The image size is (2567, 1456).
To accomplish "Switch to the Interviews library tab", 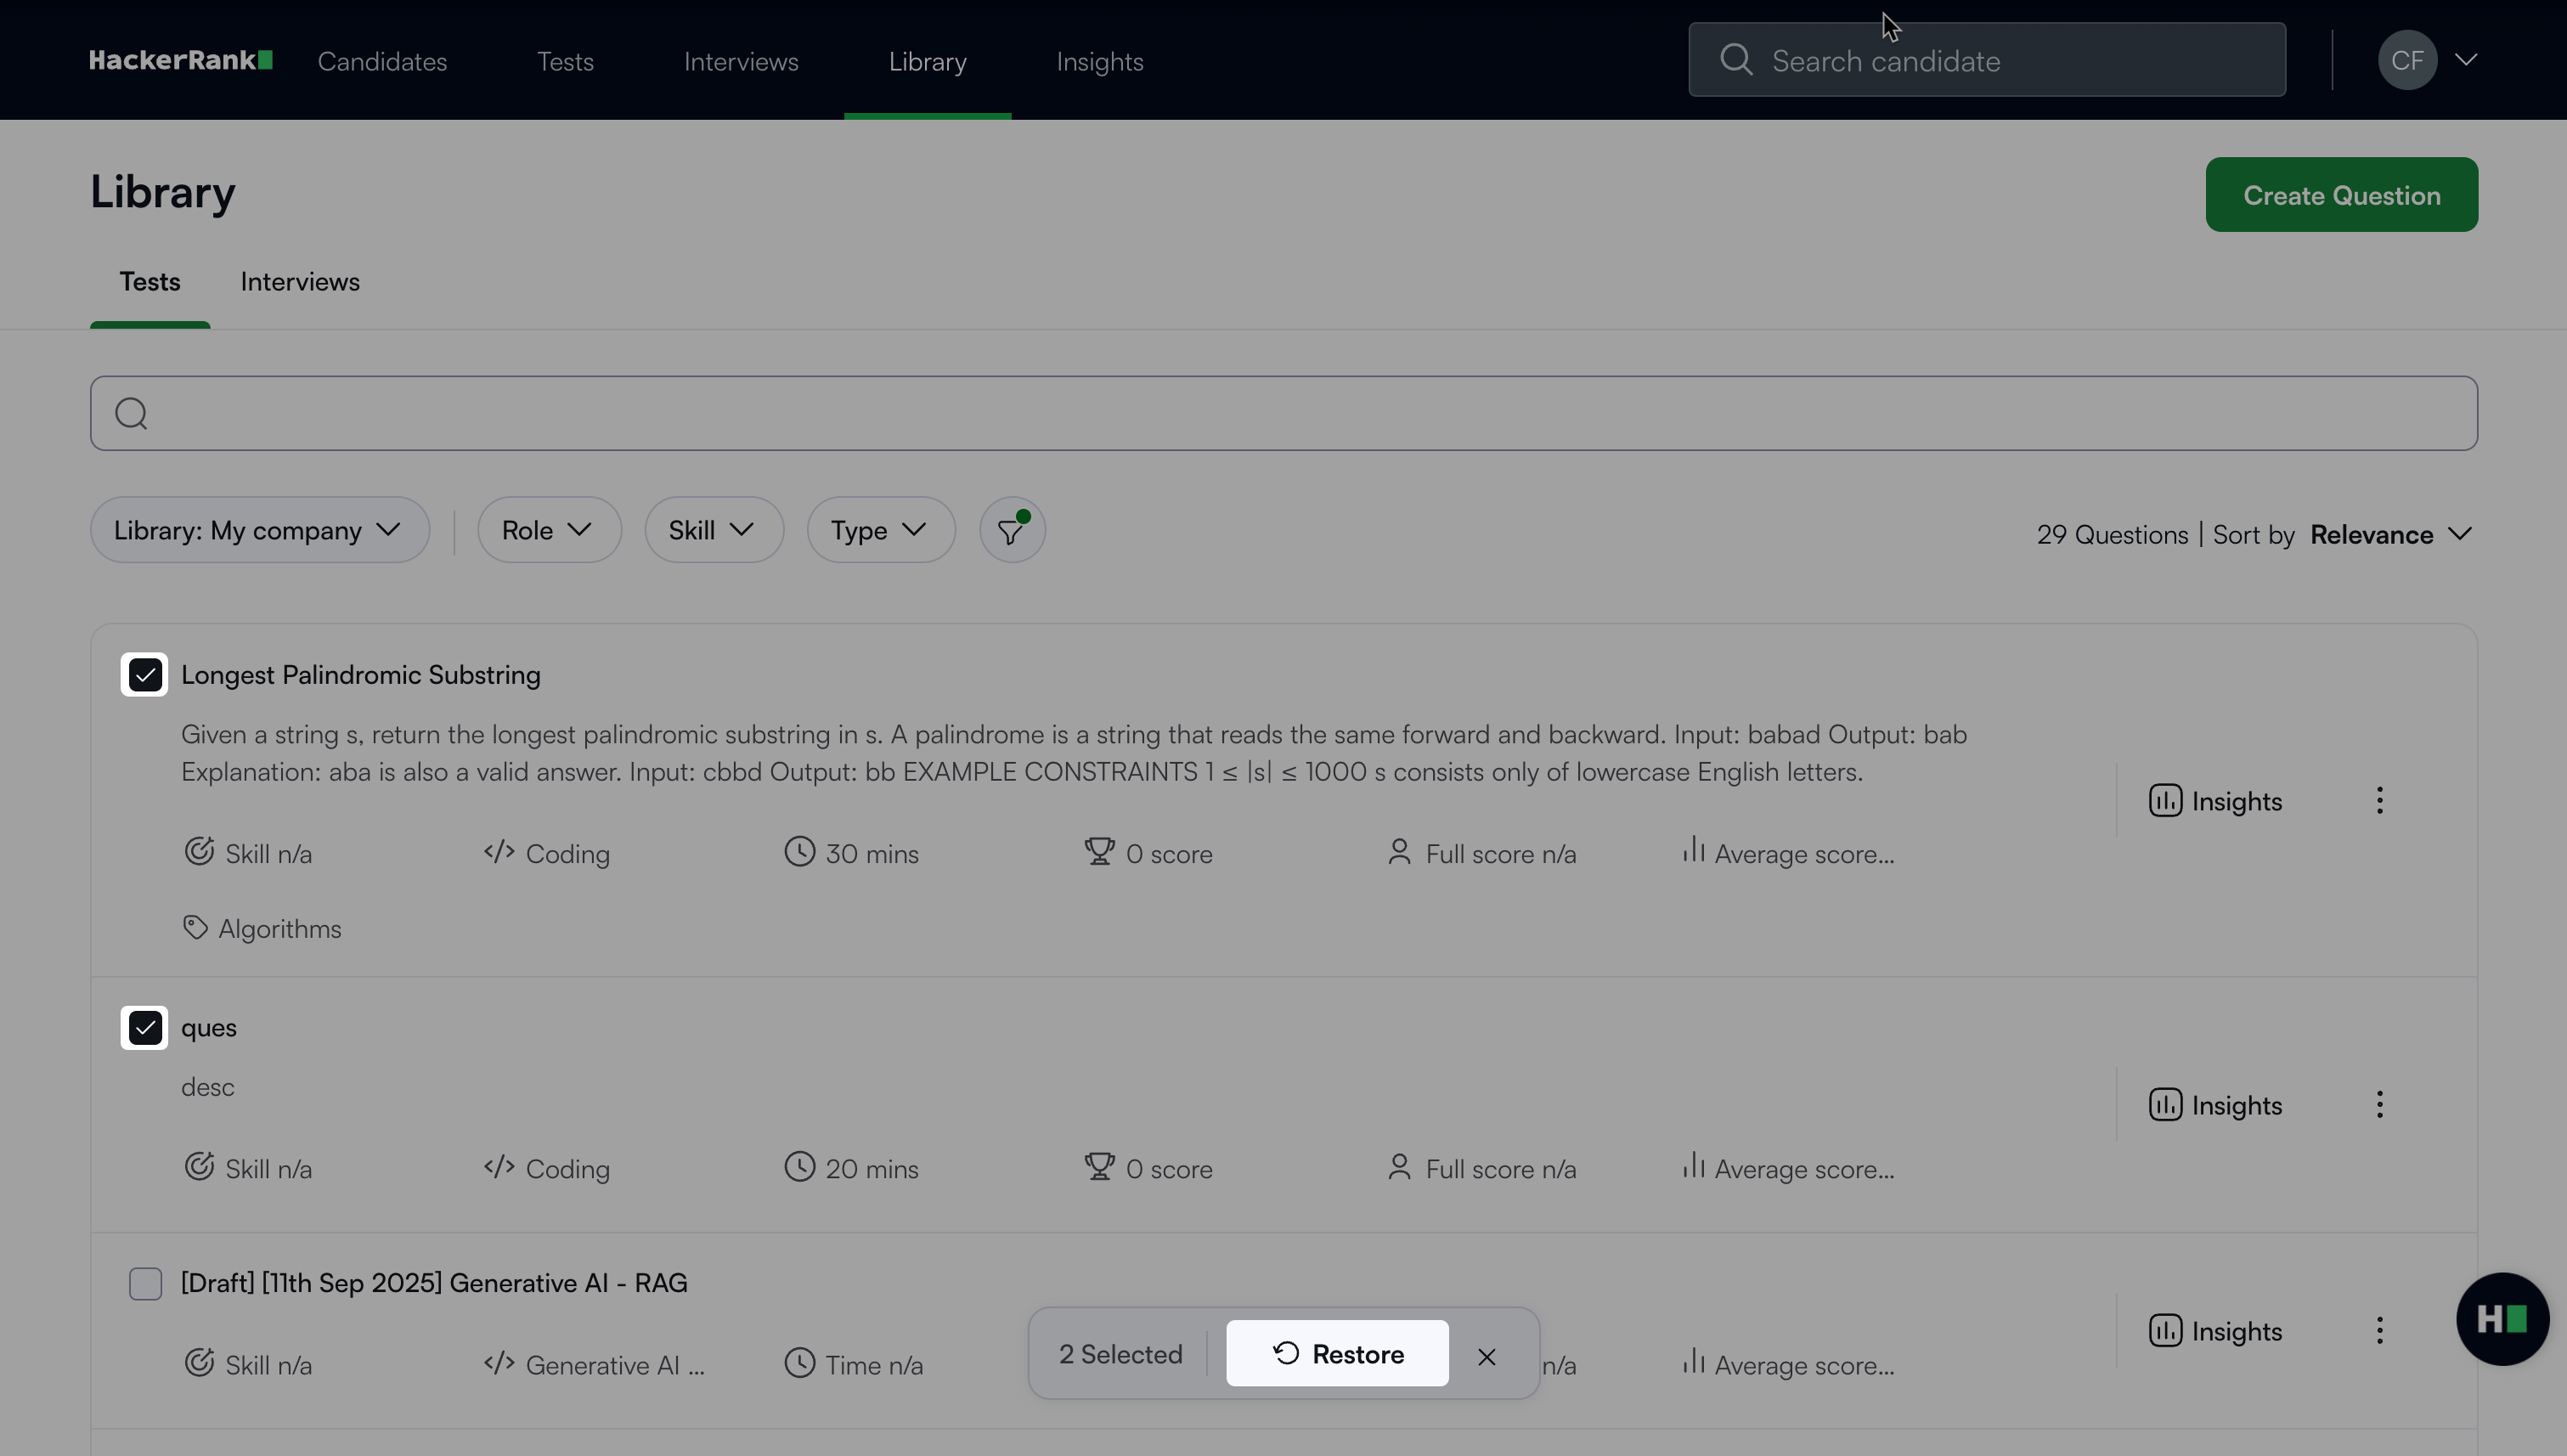I will [300, 282].
